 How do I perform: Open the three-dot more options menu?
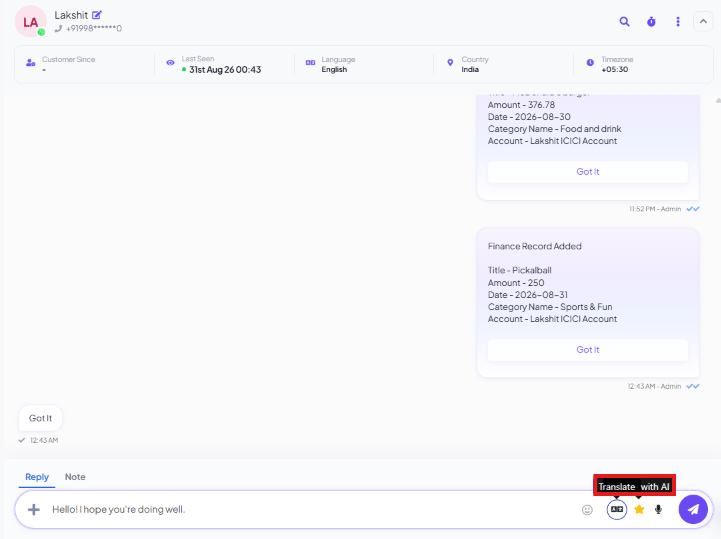(678, 22)
